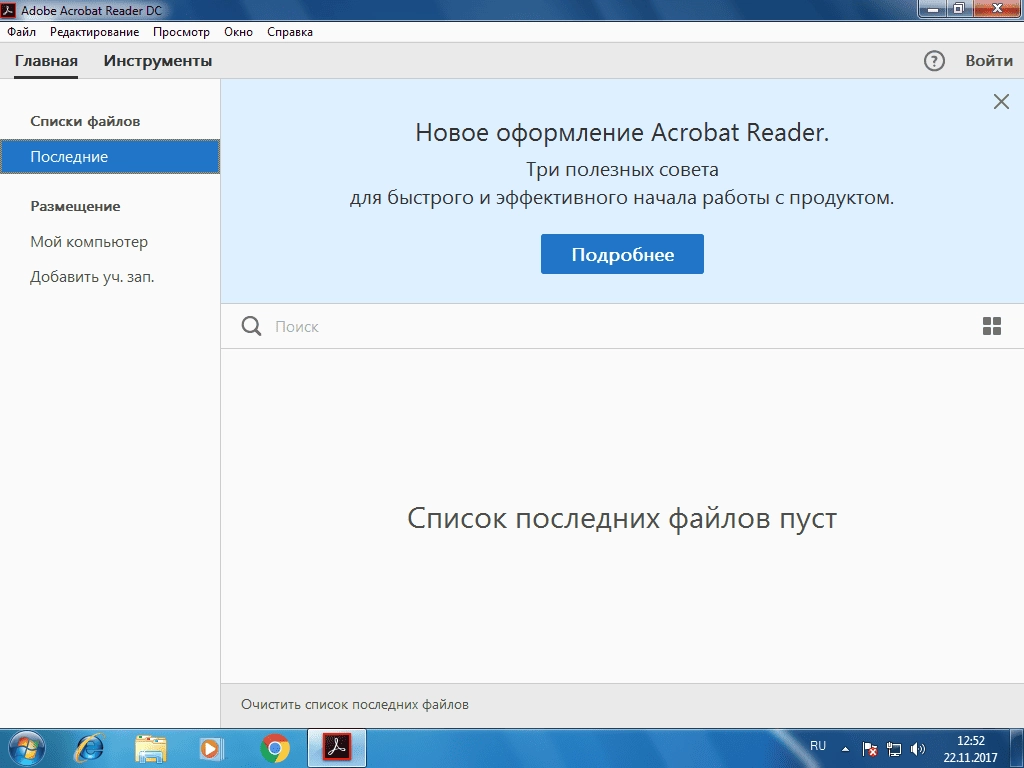The image size is (1024, 768).
Task: Launch Google Chrome from the taskbar
Action: 275,748
